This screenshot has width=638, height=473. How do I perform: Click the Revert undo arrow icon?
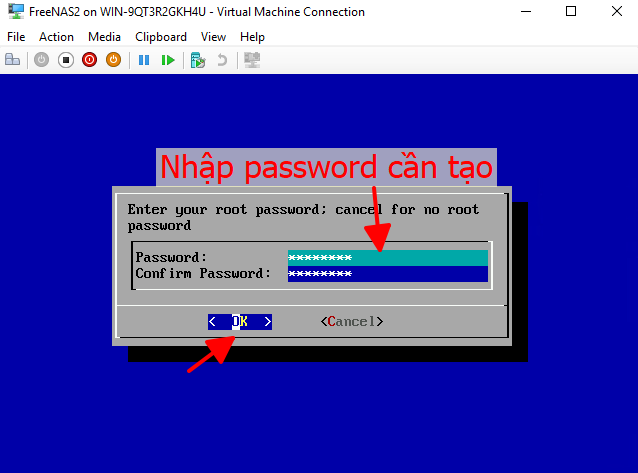(222, 60)
